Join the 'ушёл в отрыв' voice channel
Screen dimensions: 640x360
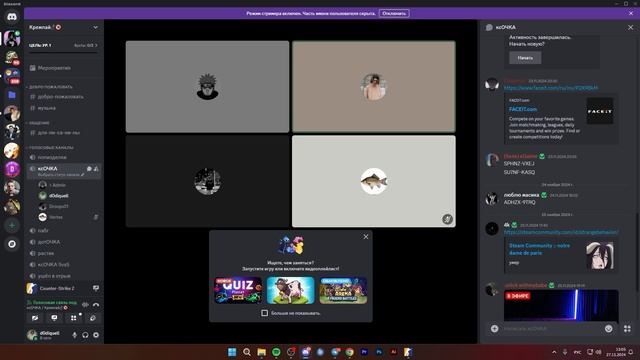coord(54,276)
